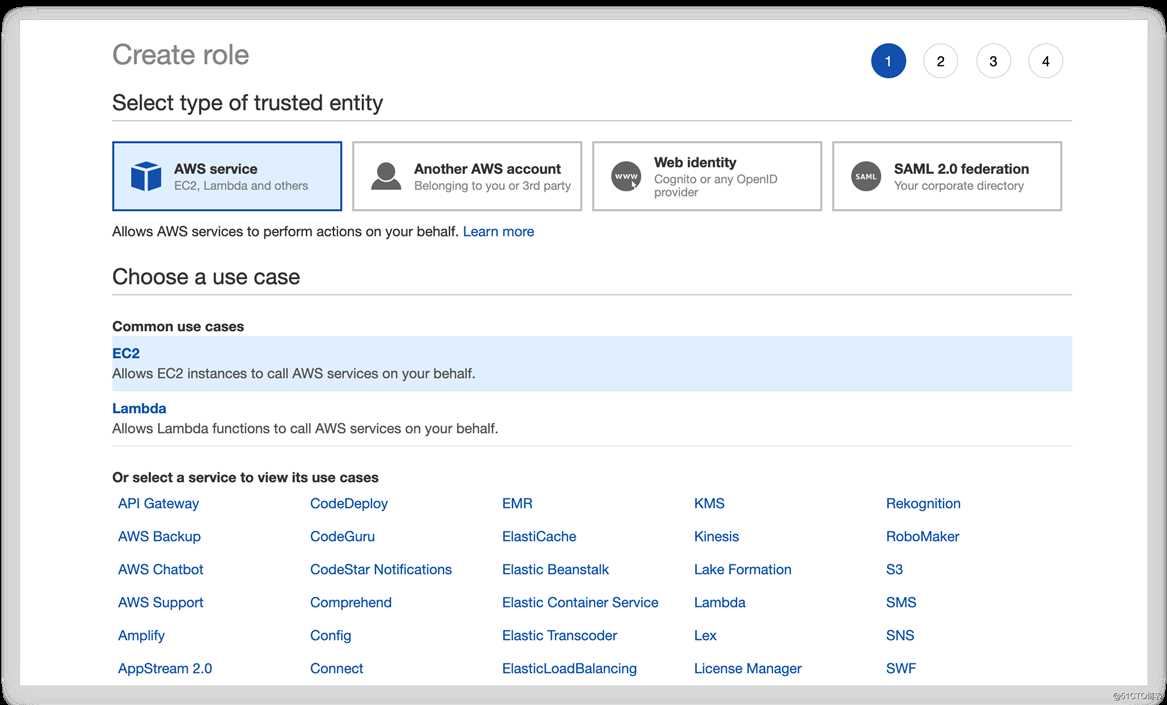
Task: Click the SAML 2.0 federation badge icon
Action: [x=866, y=177]
